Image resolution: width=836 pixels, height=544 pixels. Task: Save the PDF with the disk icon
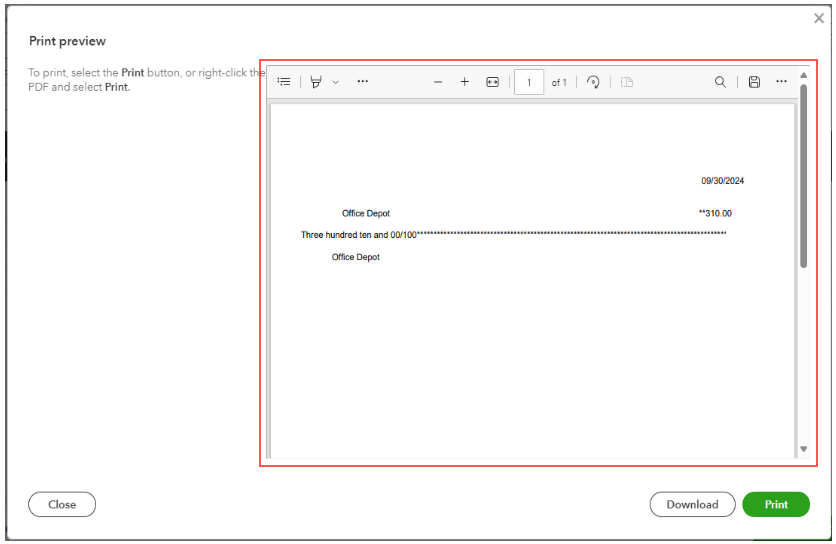pyautogui.click(x=754, y=82)
